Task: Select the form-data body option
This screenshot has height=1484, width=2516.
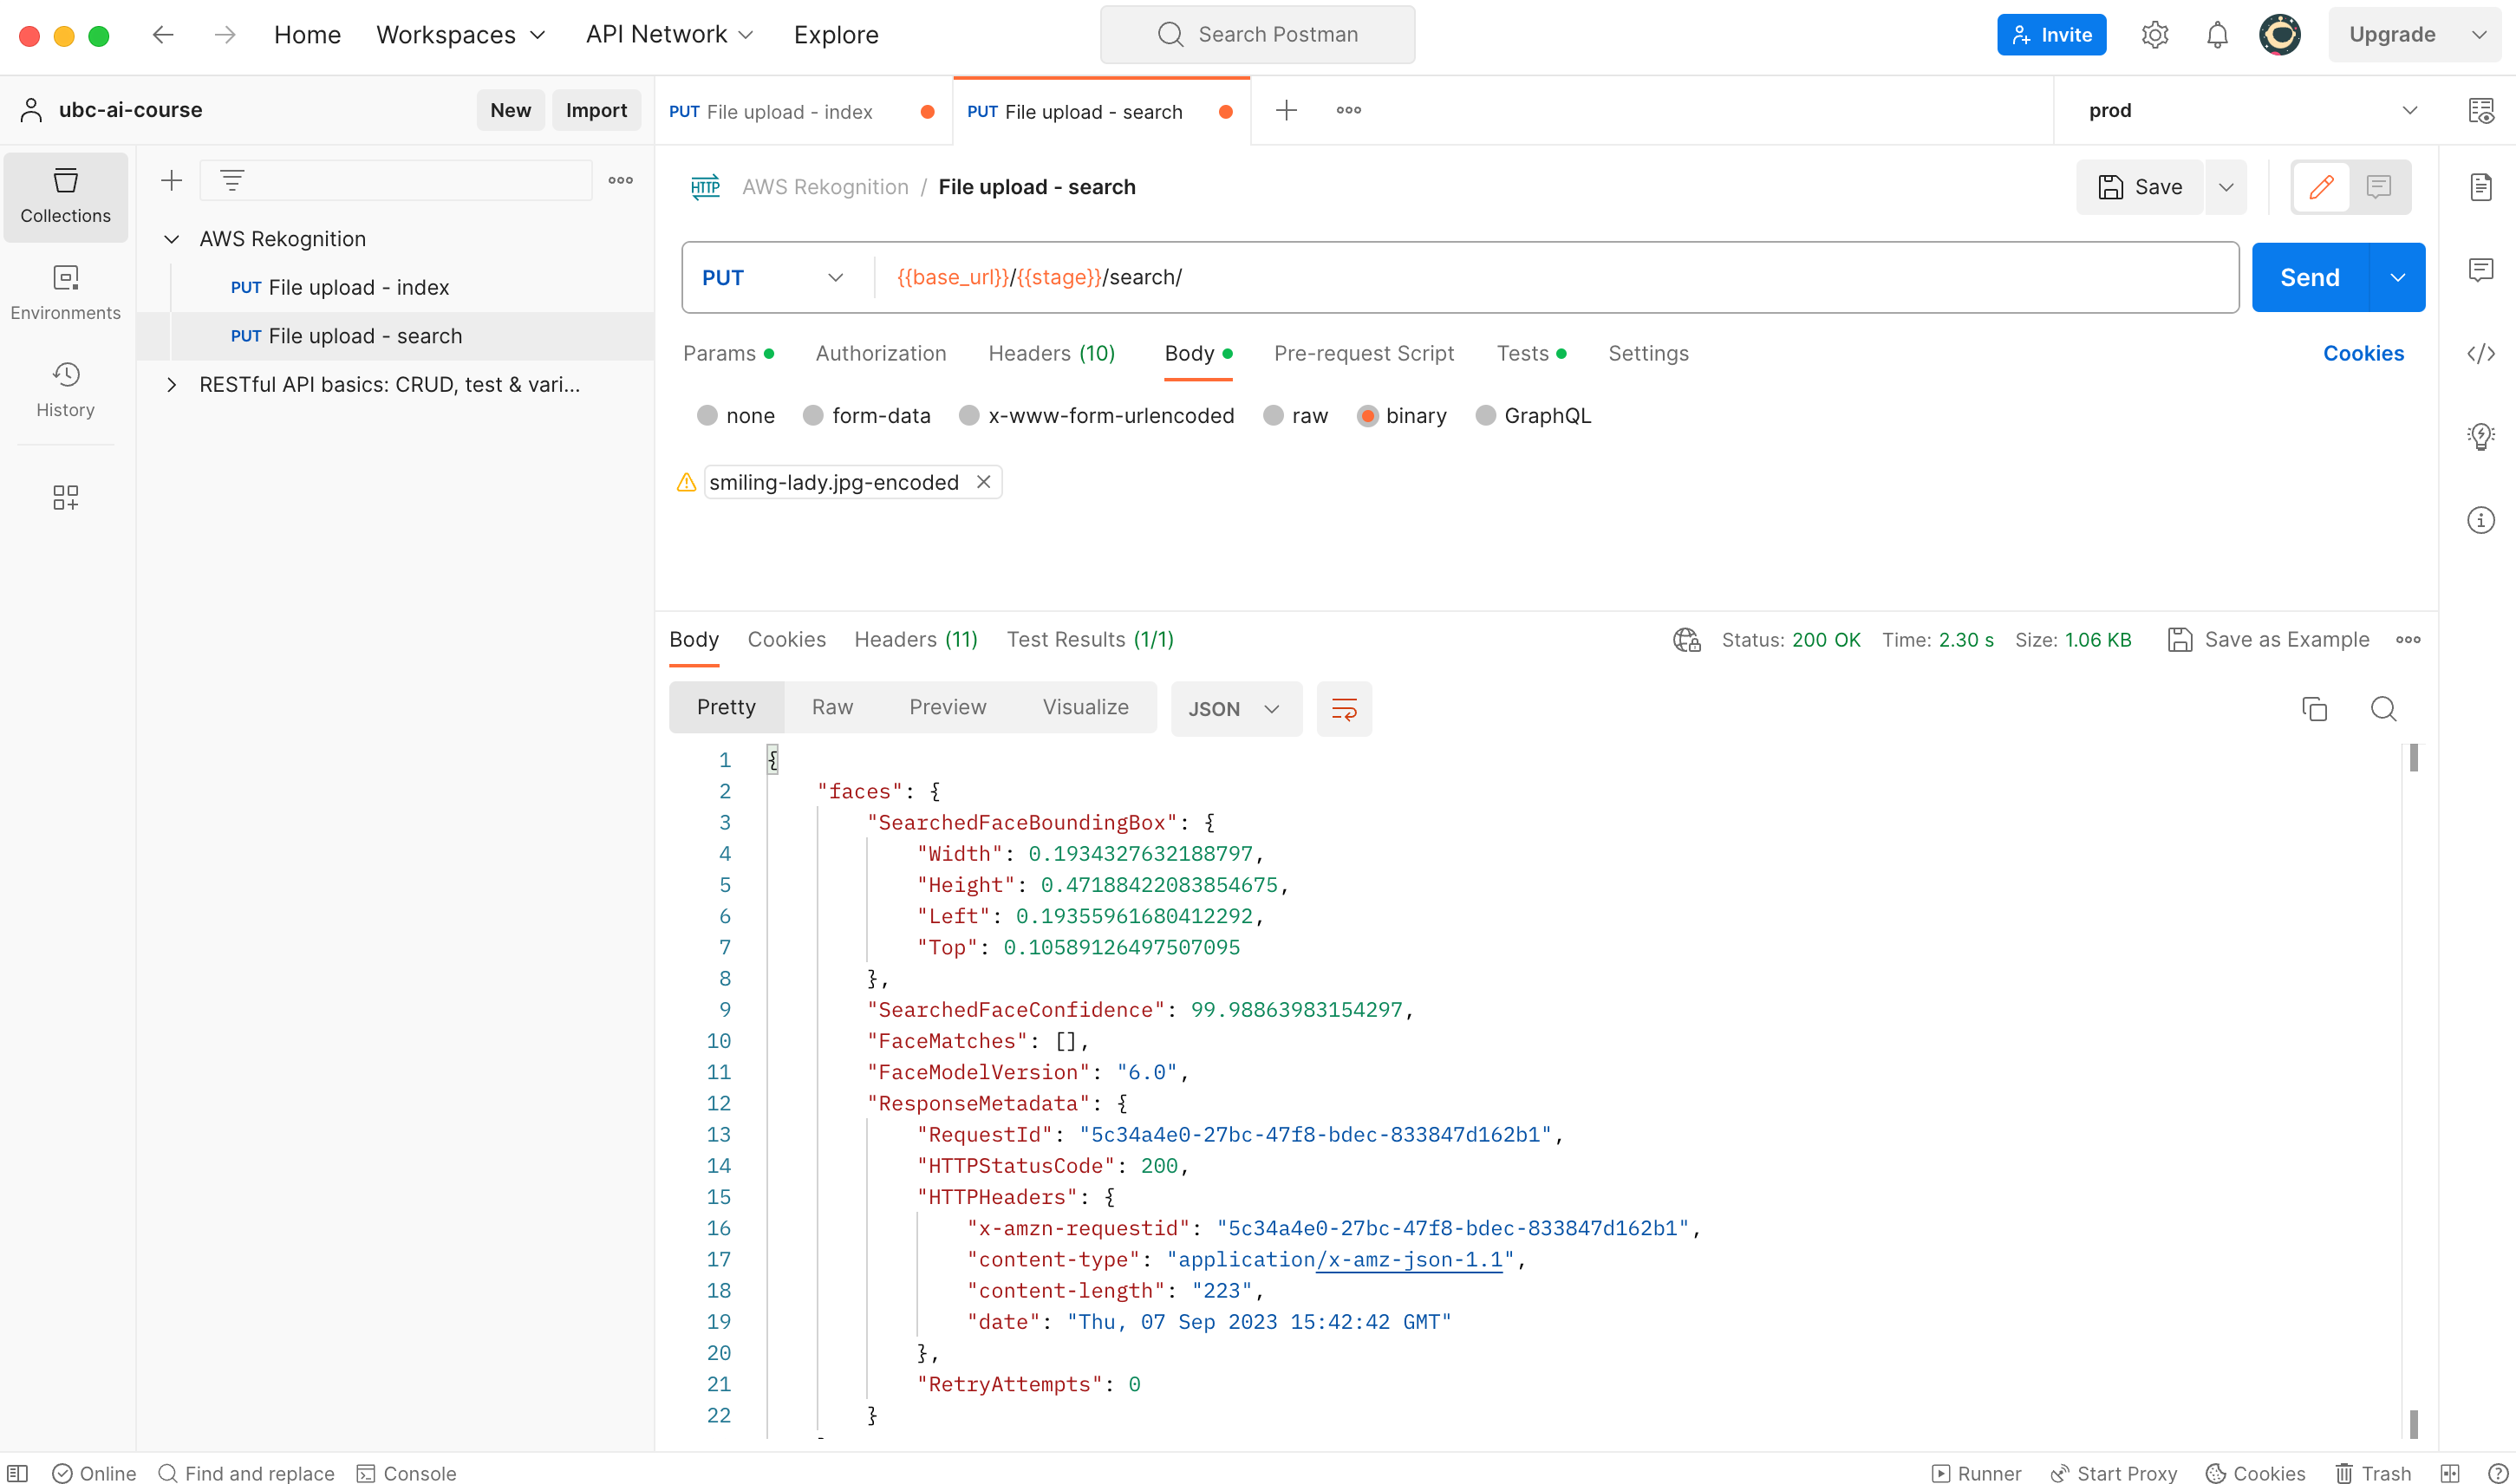Action: (x=813, y=416)
